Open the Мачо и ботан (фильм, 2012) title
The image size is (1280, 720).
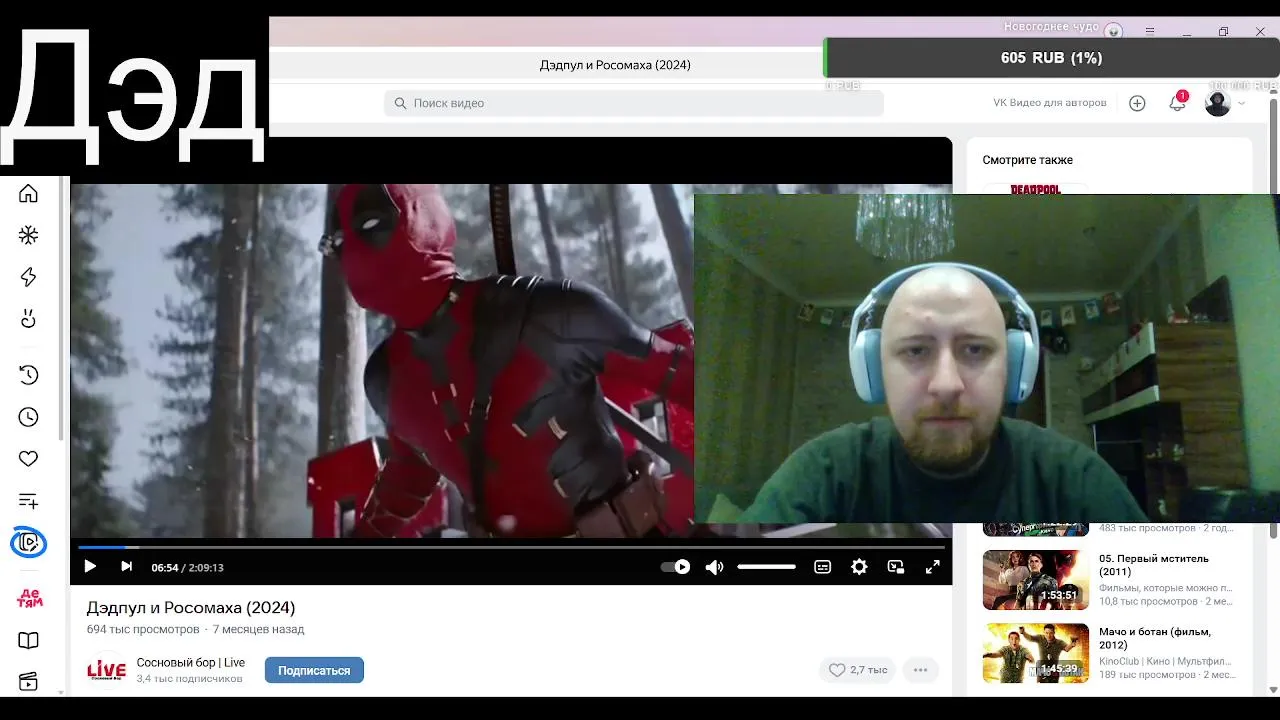point(1155,638)
